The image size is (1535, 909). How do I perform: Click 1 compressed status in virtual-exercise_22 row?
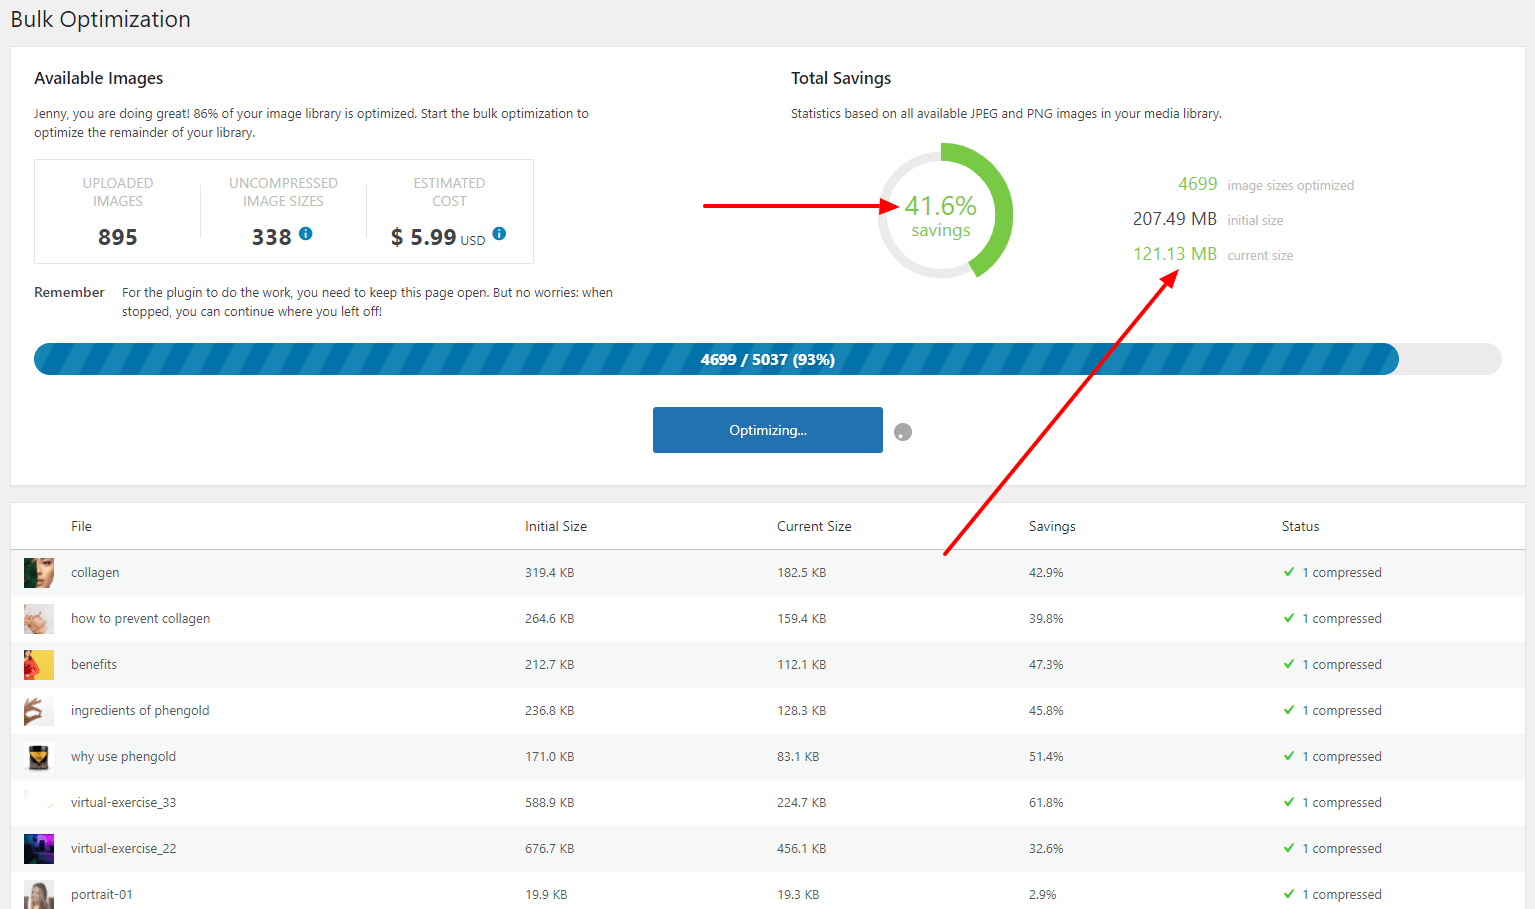coord(1341,849)
